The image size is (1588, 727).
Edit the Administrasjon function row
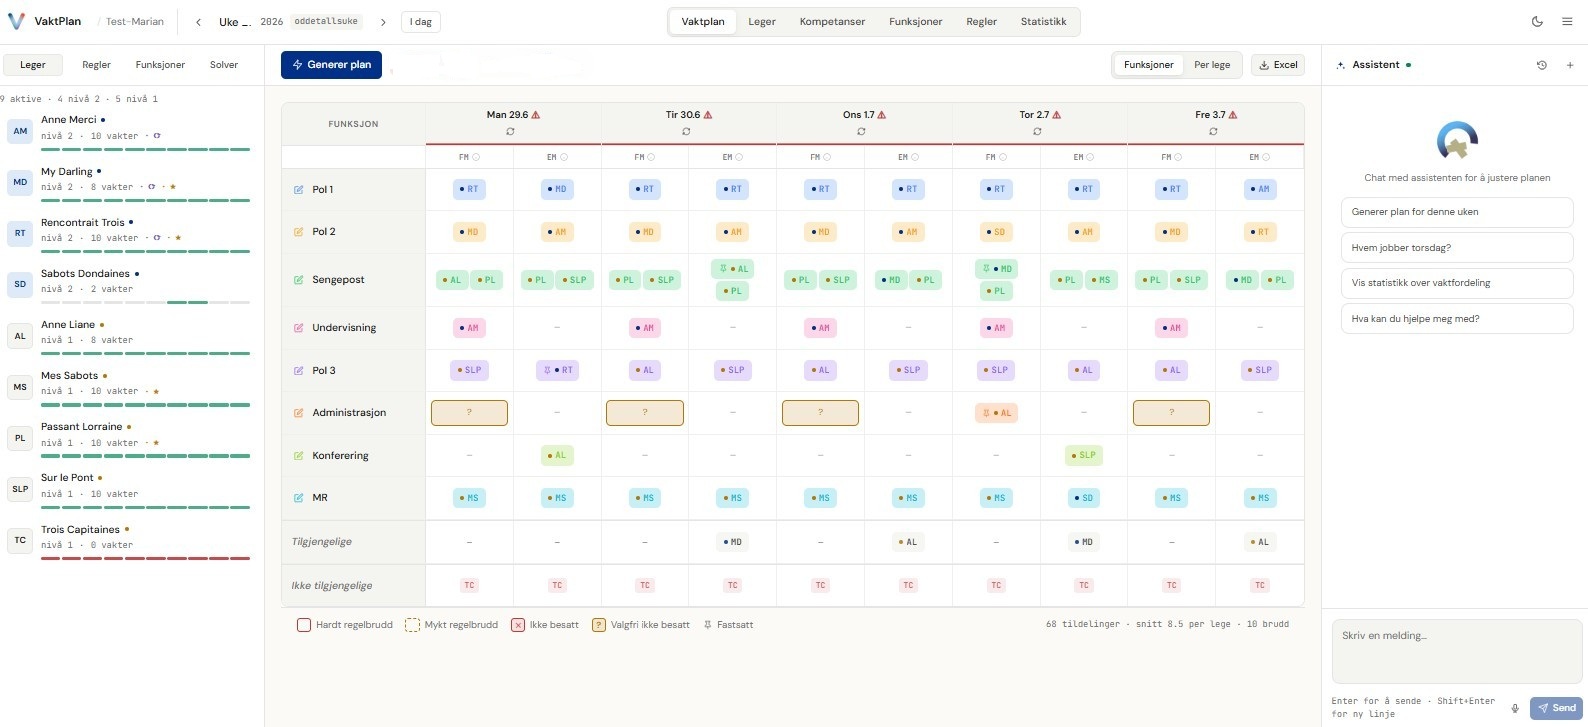(x=298, y=413)
